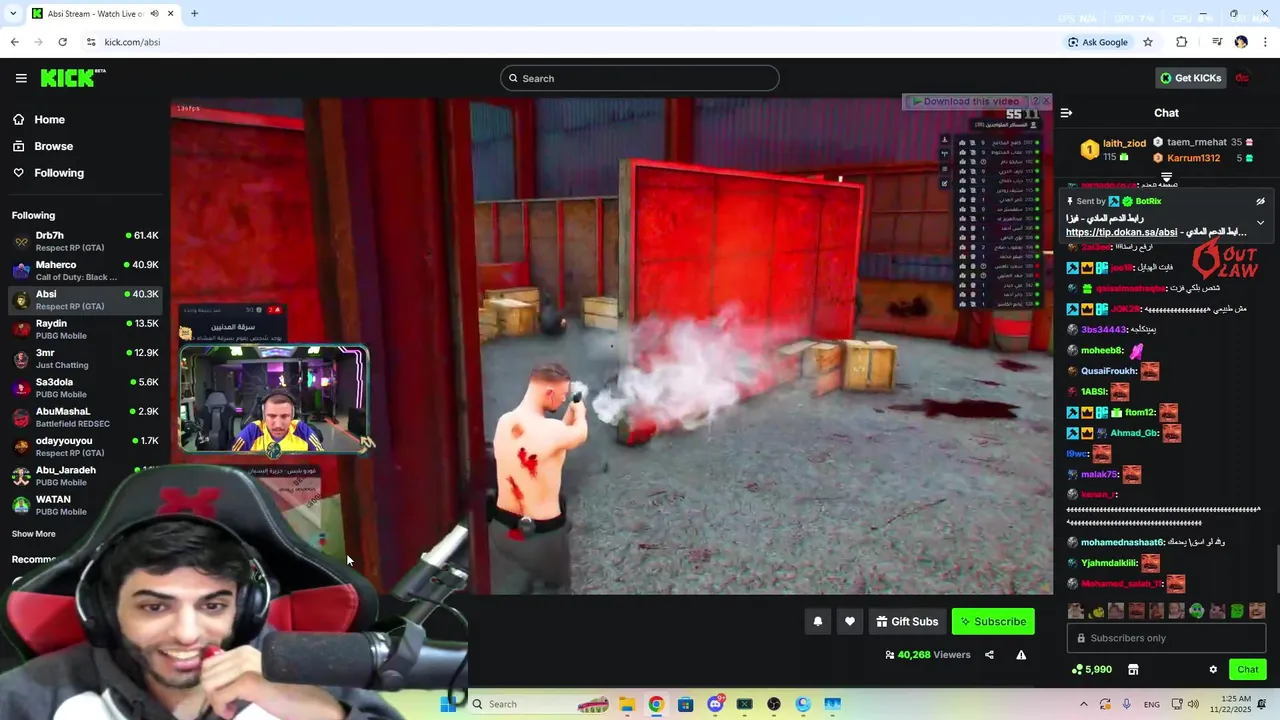Expand Show More in Following list
The width and height of the screenshot is (1280, 720).
pos(34,534)
